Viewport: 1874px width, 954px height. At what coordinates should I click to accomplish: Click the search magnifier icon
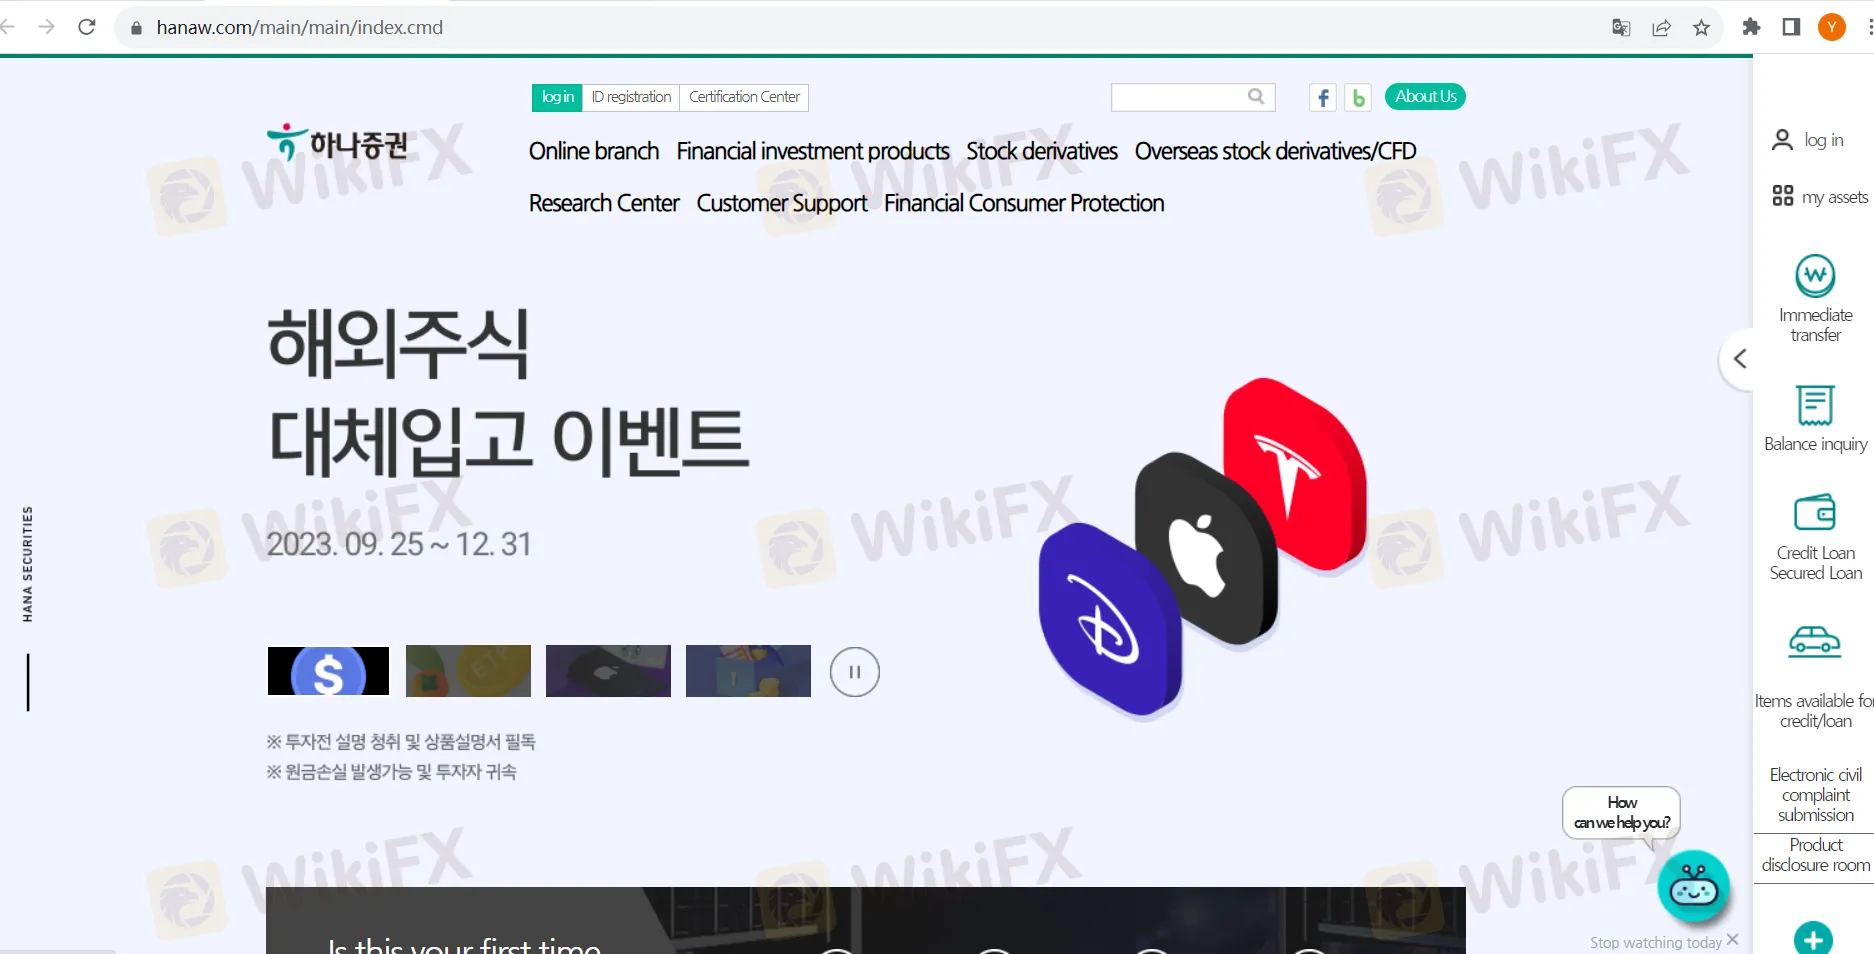[1256, 96]
